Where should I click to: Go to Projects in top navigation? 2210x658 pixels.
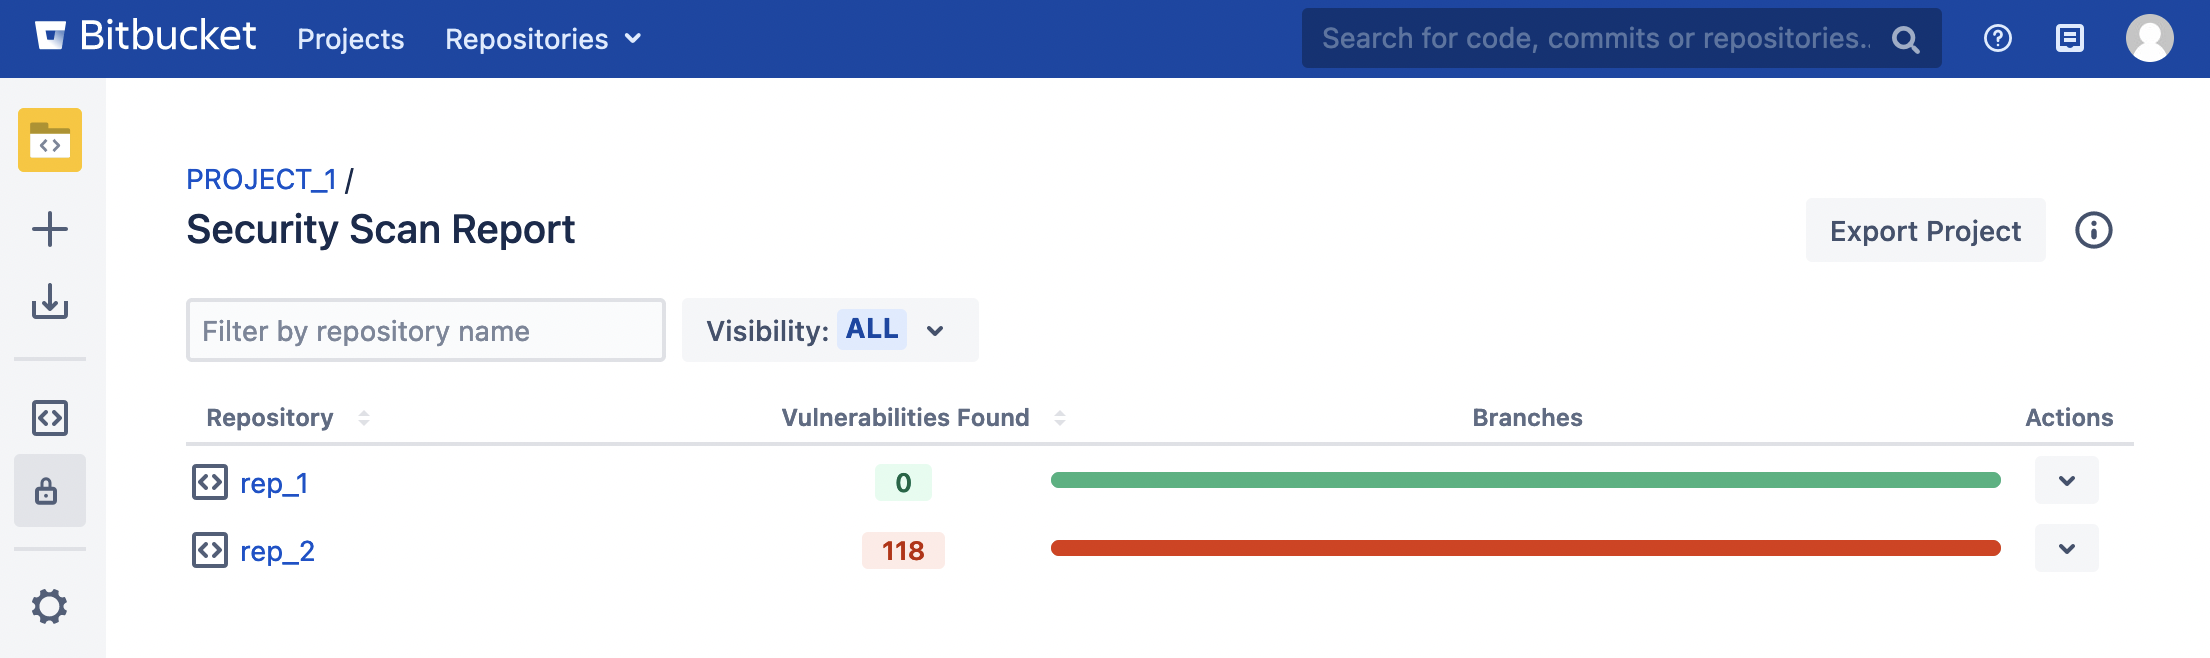[350, 39]
